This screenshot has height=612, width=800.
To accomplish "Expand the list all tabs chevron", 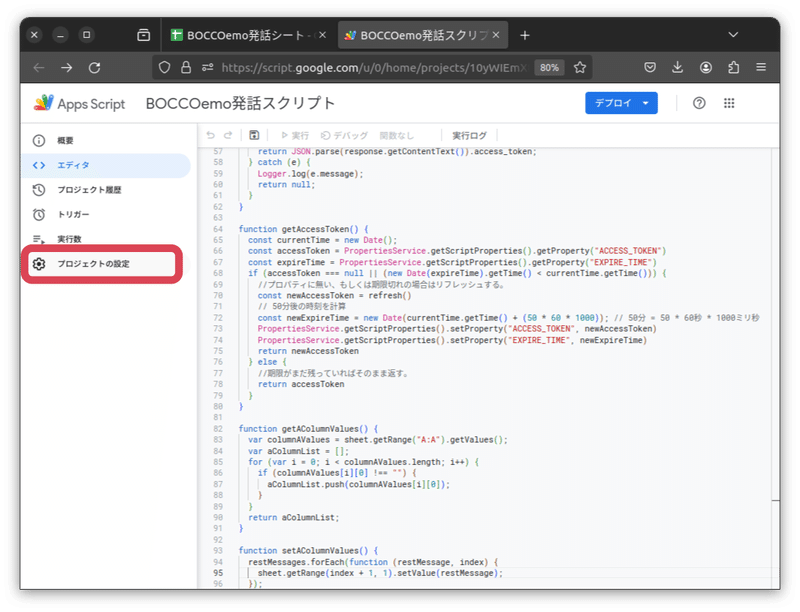I will pyautogui.click(x=733, y=35).
